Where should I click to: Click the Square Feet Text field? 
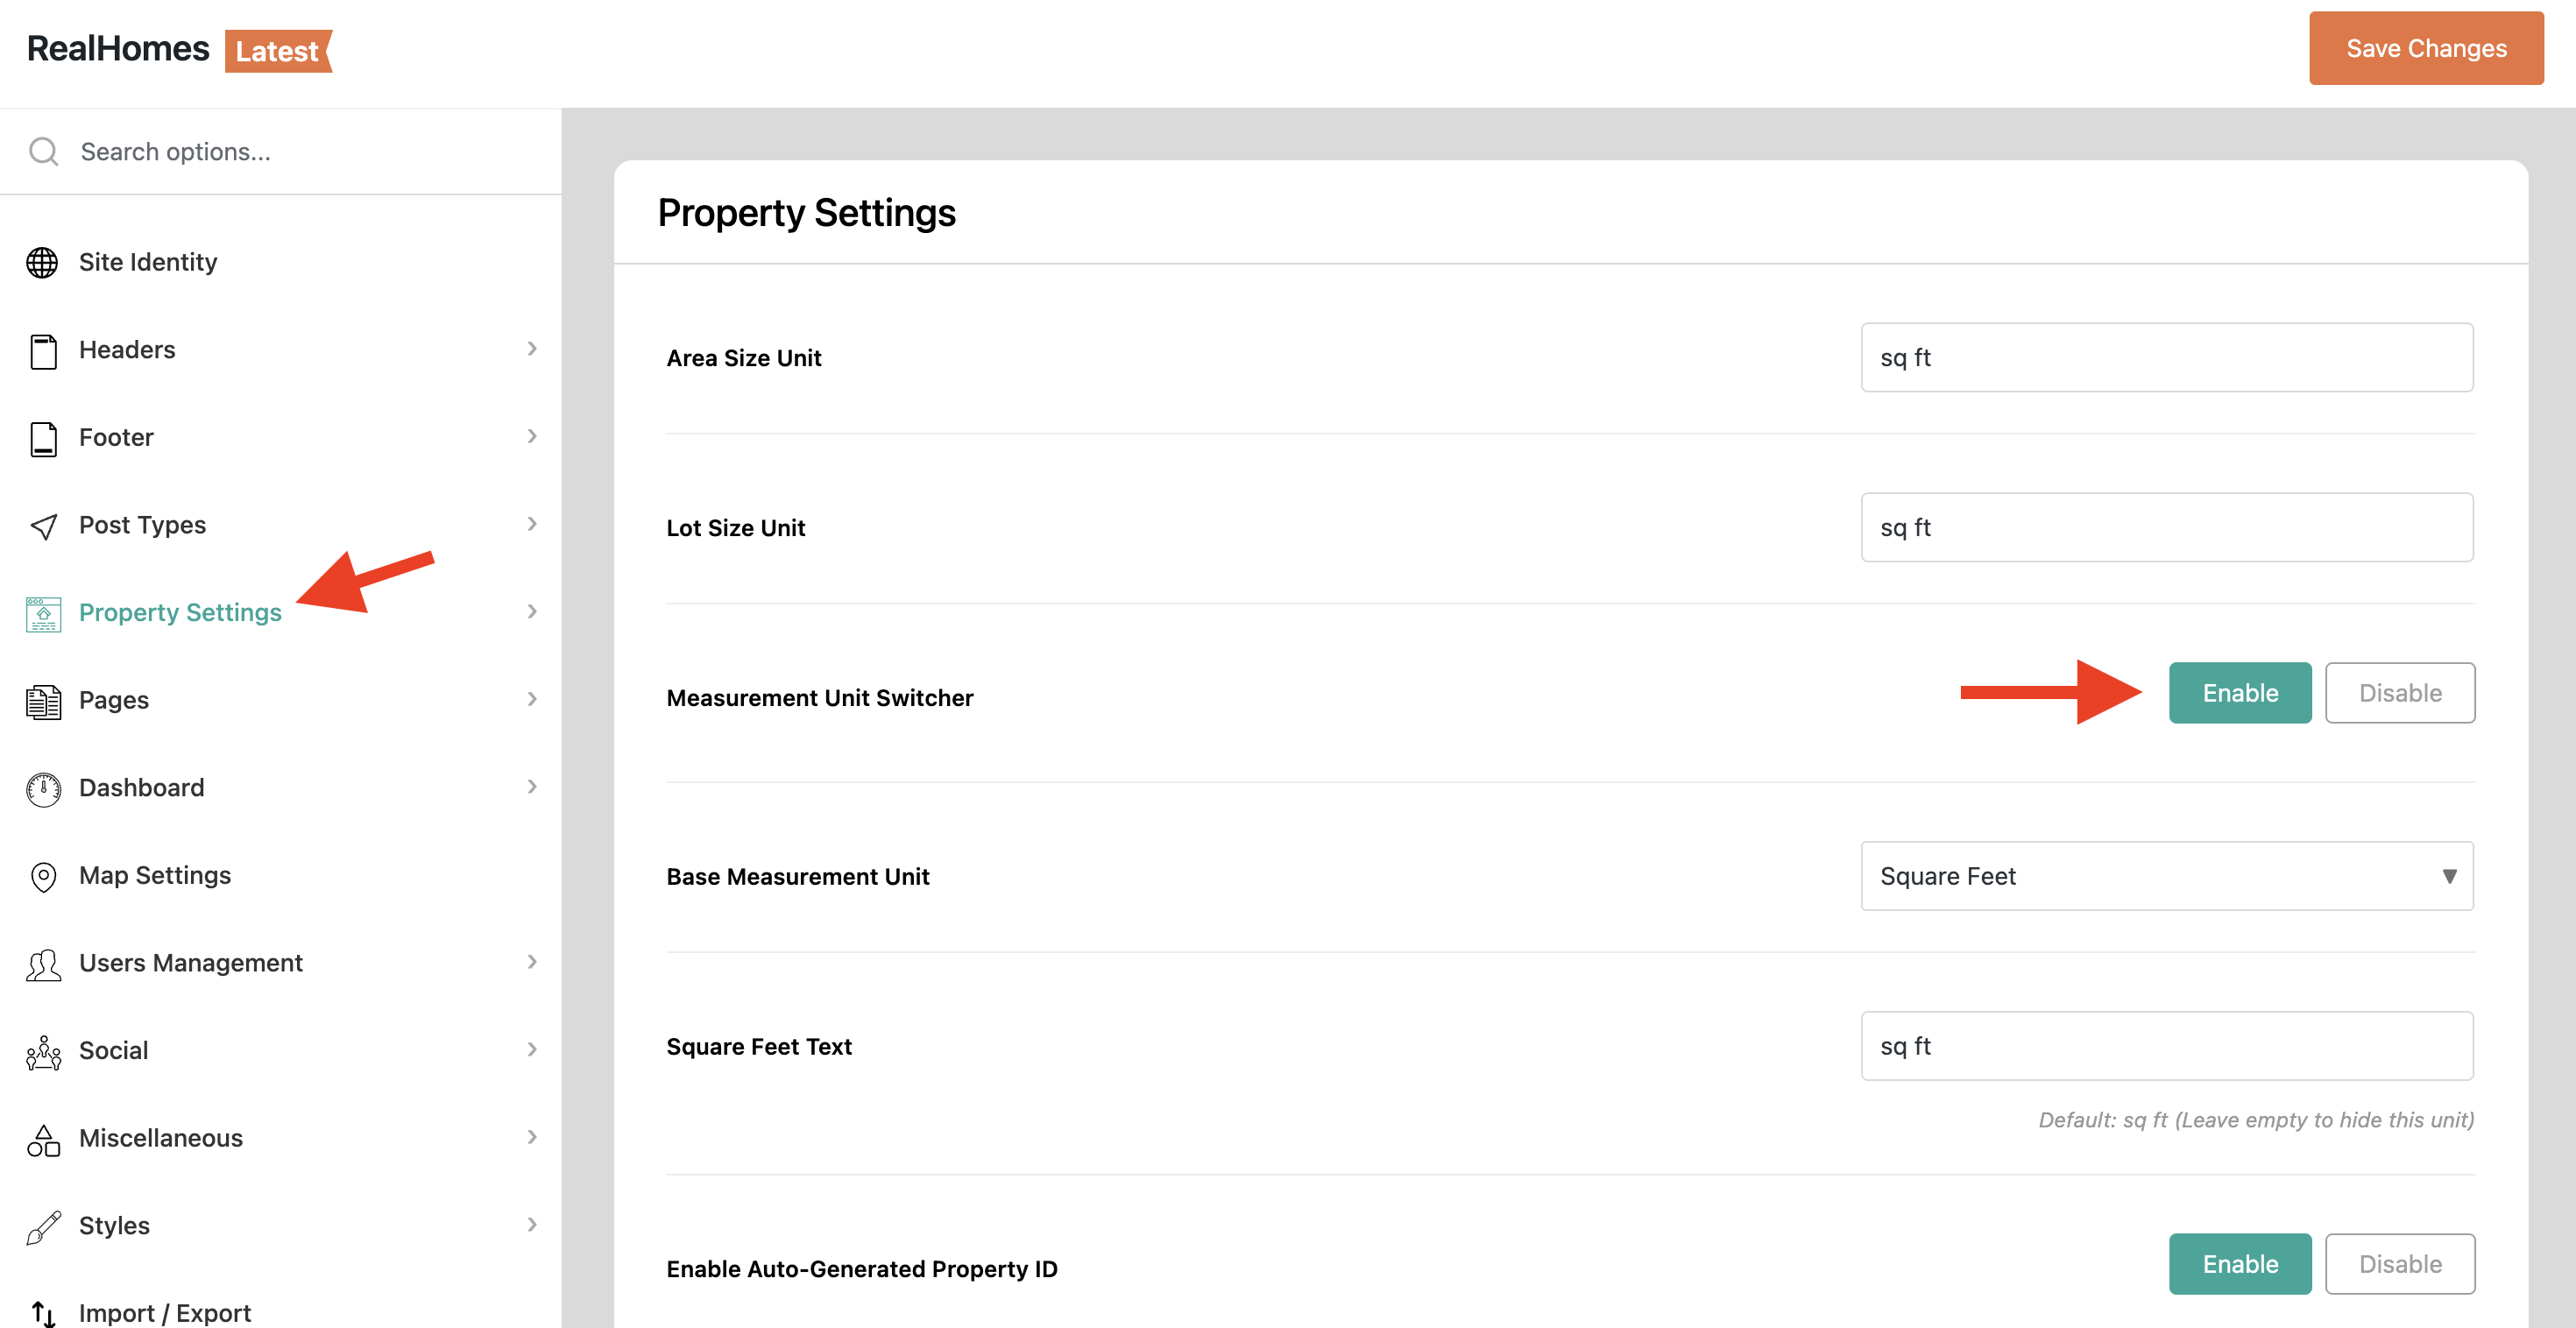[2166, 1046]
